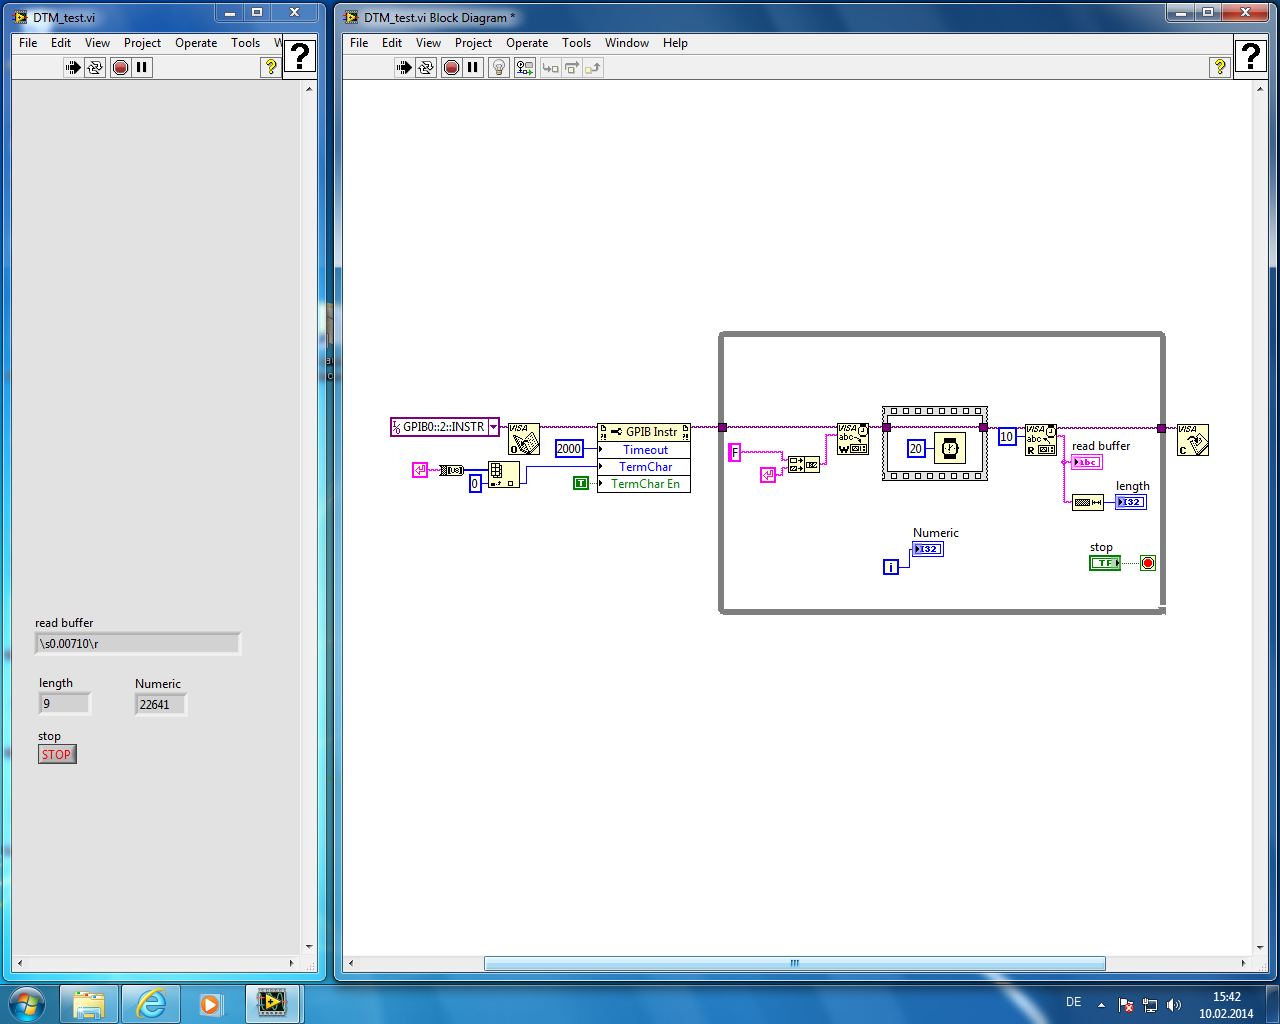Click the TermChar En property row

[644, 484]
